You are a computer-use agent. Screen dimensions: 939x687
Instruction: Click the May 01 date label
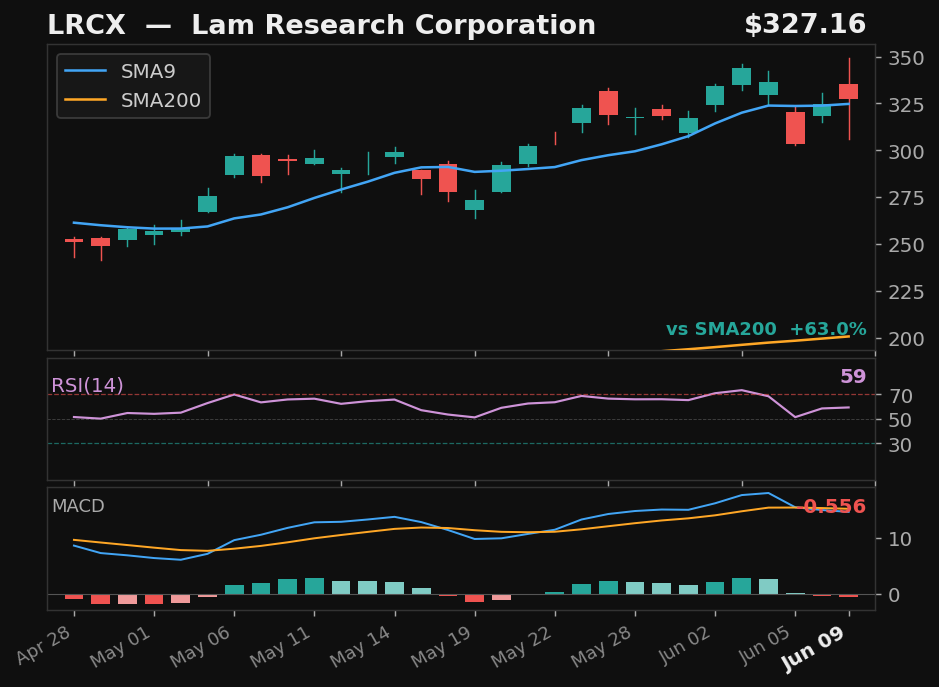tap(122, 647)
